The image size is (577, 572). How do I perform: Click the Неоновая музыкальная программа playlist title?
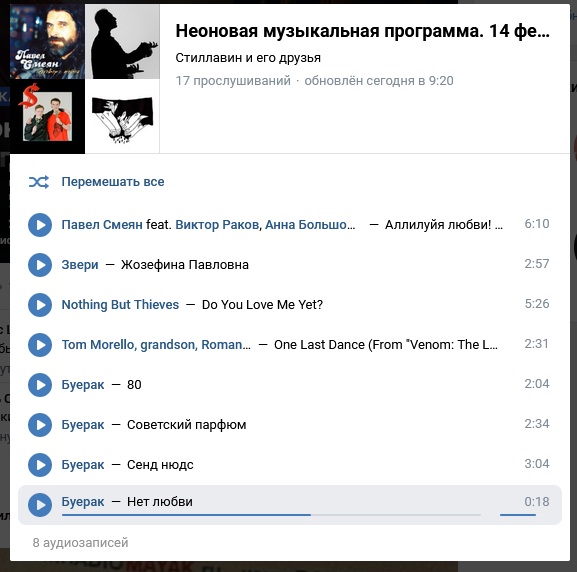click(362, 31)
